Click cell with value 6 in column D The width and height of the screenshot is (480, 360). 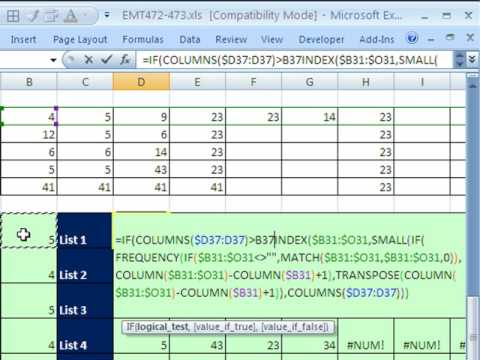coord(141,135)
